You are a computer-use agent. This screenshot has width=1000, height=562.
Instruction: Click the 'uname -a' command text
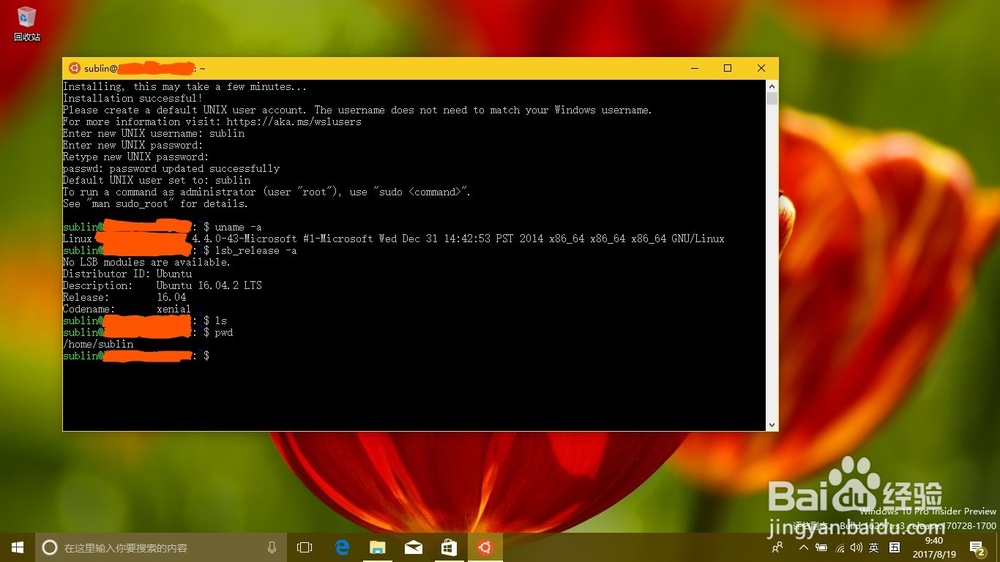[x=238, y=227]
